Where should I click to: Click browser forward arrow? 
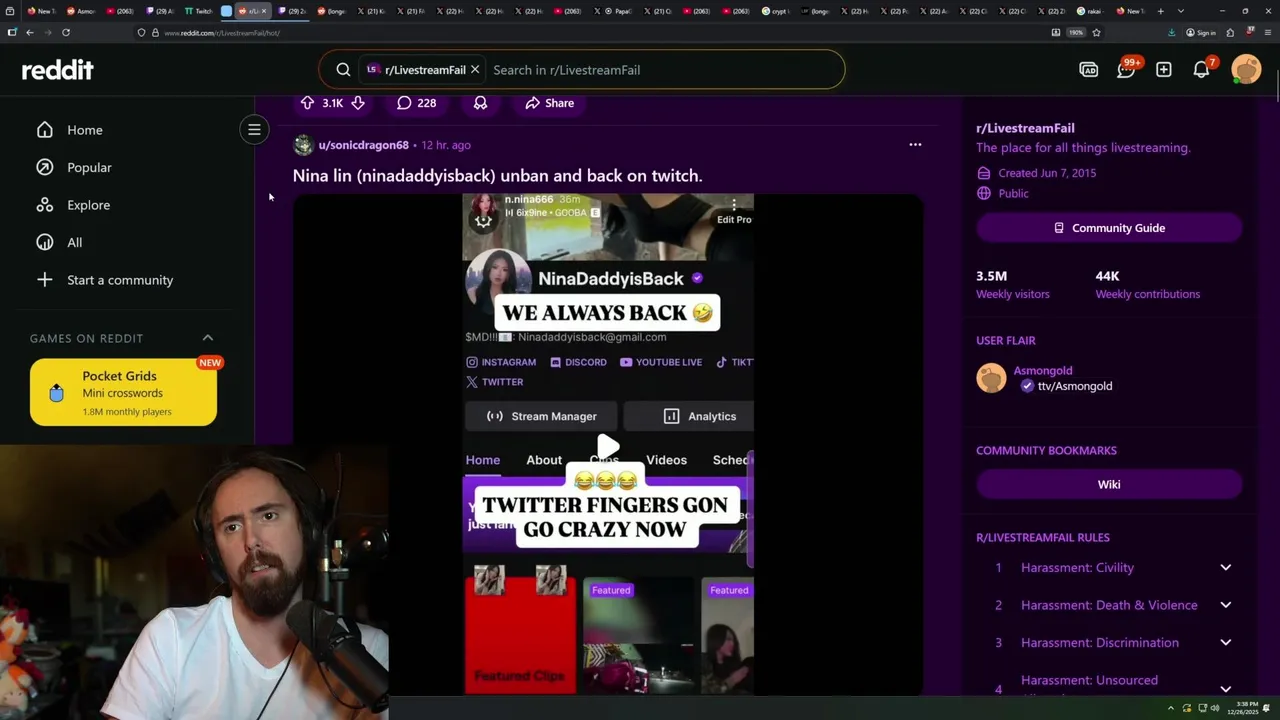[47, 32]
